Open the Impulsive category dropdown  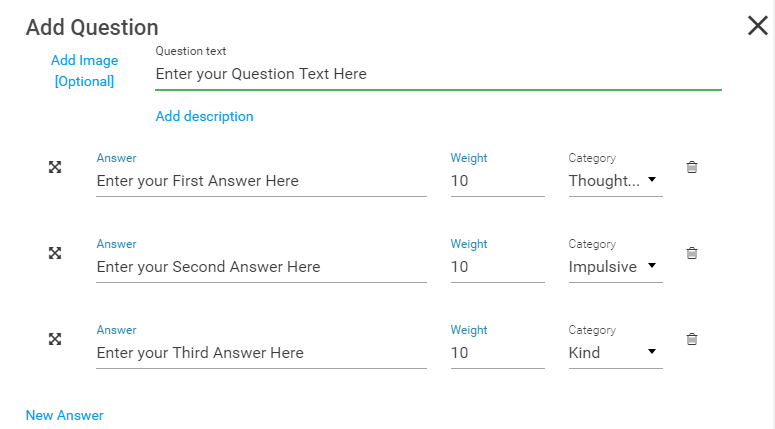point(615,267)
